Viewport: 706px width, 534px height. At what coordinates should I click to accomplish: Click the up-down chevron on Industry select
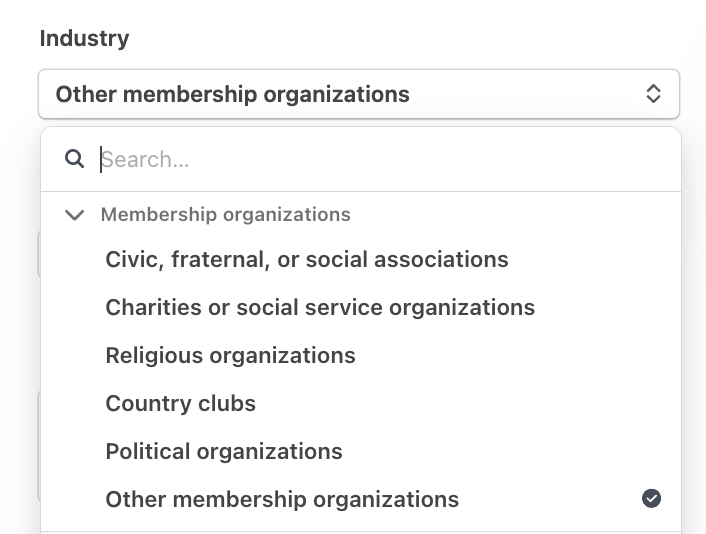(653, 94)
